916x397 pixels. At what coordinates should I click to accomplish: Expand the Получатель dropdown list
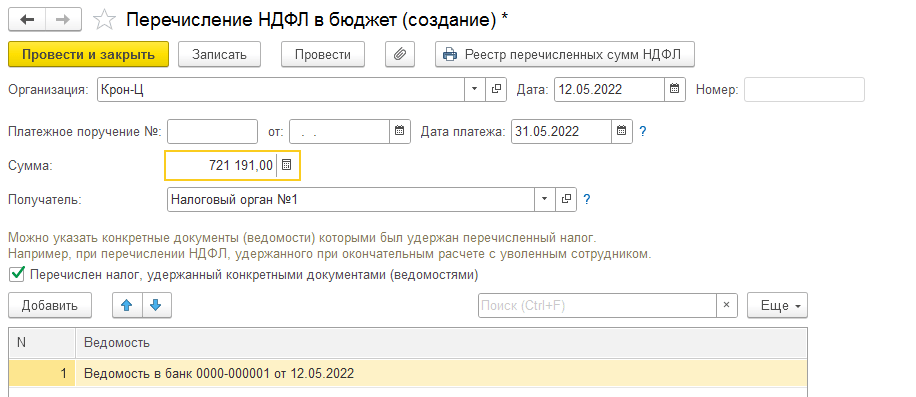pyautogui.click(x=544, y=199)
